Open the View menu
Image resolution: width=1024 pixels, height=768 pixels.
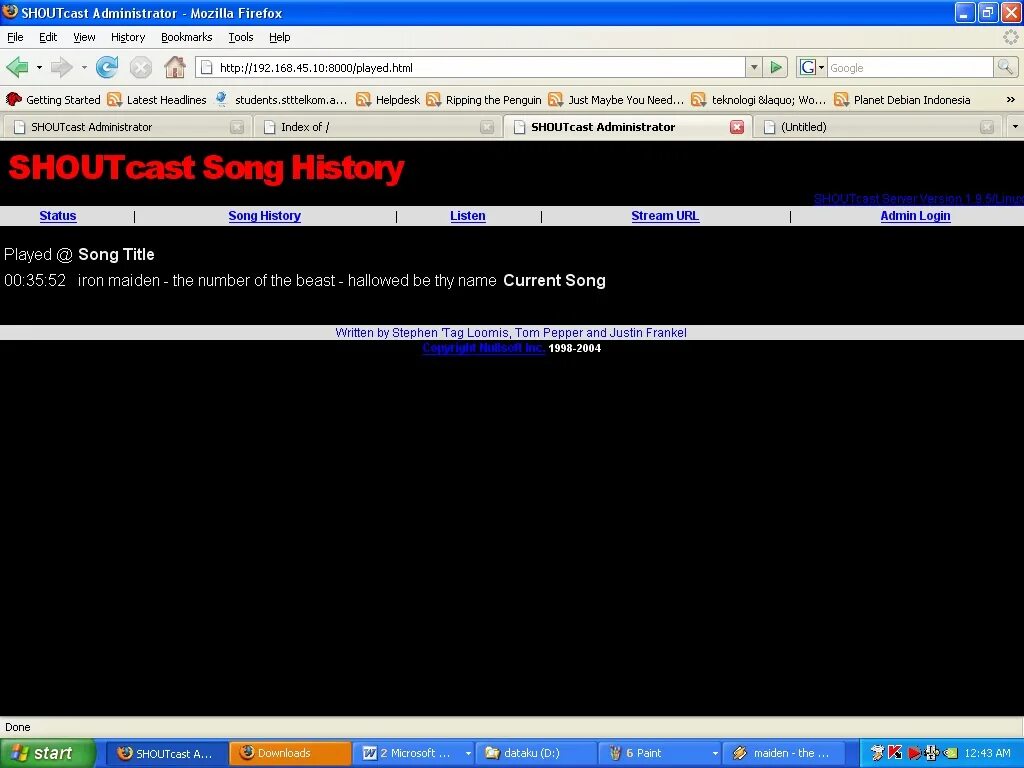point(84,37)
